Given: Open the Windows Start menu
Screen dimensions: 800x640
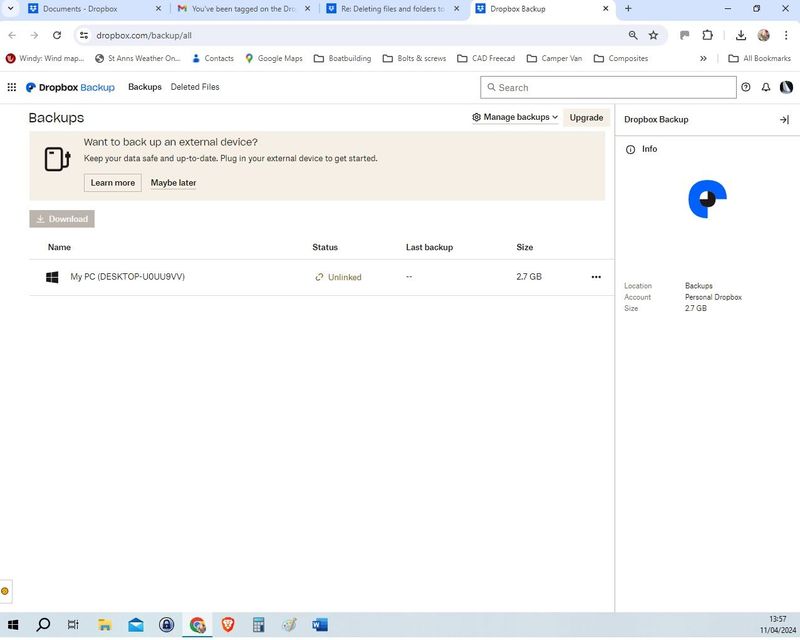Looking at the screenshot, I should (13, 625).
